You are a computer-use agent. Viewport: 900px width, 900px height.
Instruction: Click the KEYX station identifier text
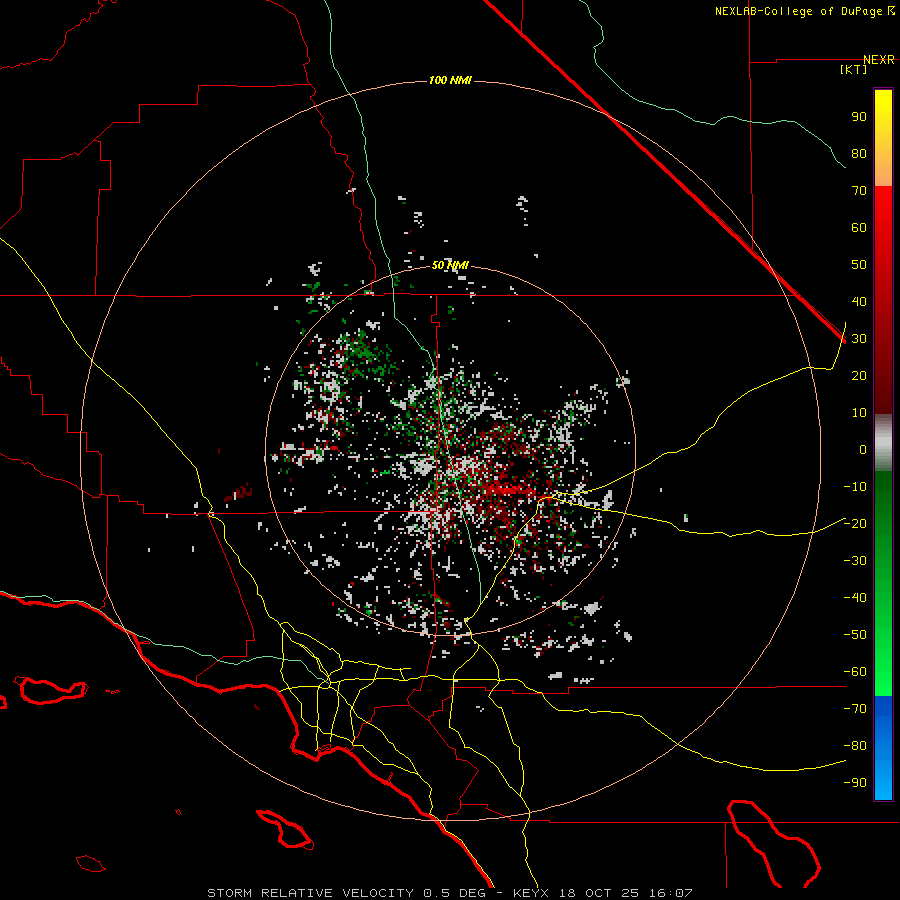coord(531,893)
